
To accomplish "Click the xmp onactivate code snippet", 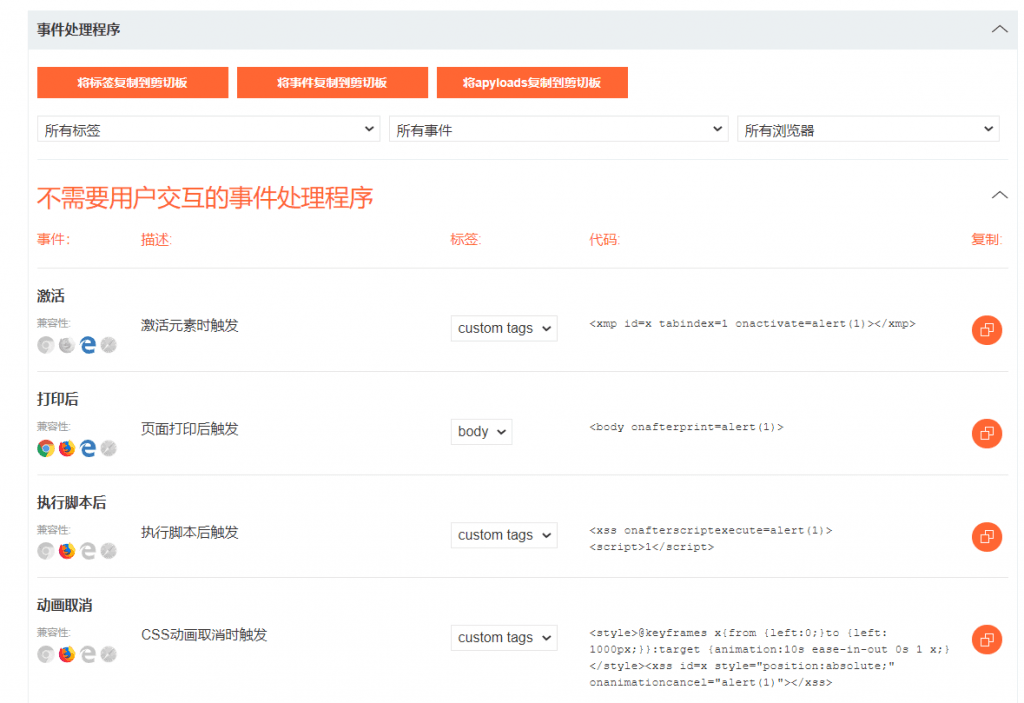I will (x=752, y=323).
